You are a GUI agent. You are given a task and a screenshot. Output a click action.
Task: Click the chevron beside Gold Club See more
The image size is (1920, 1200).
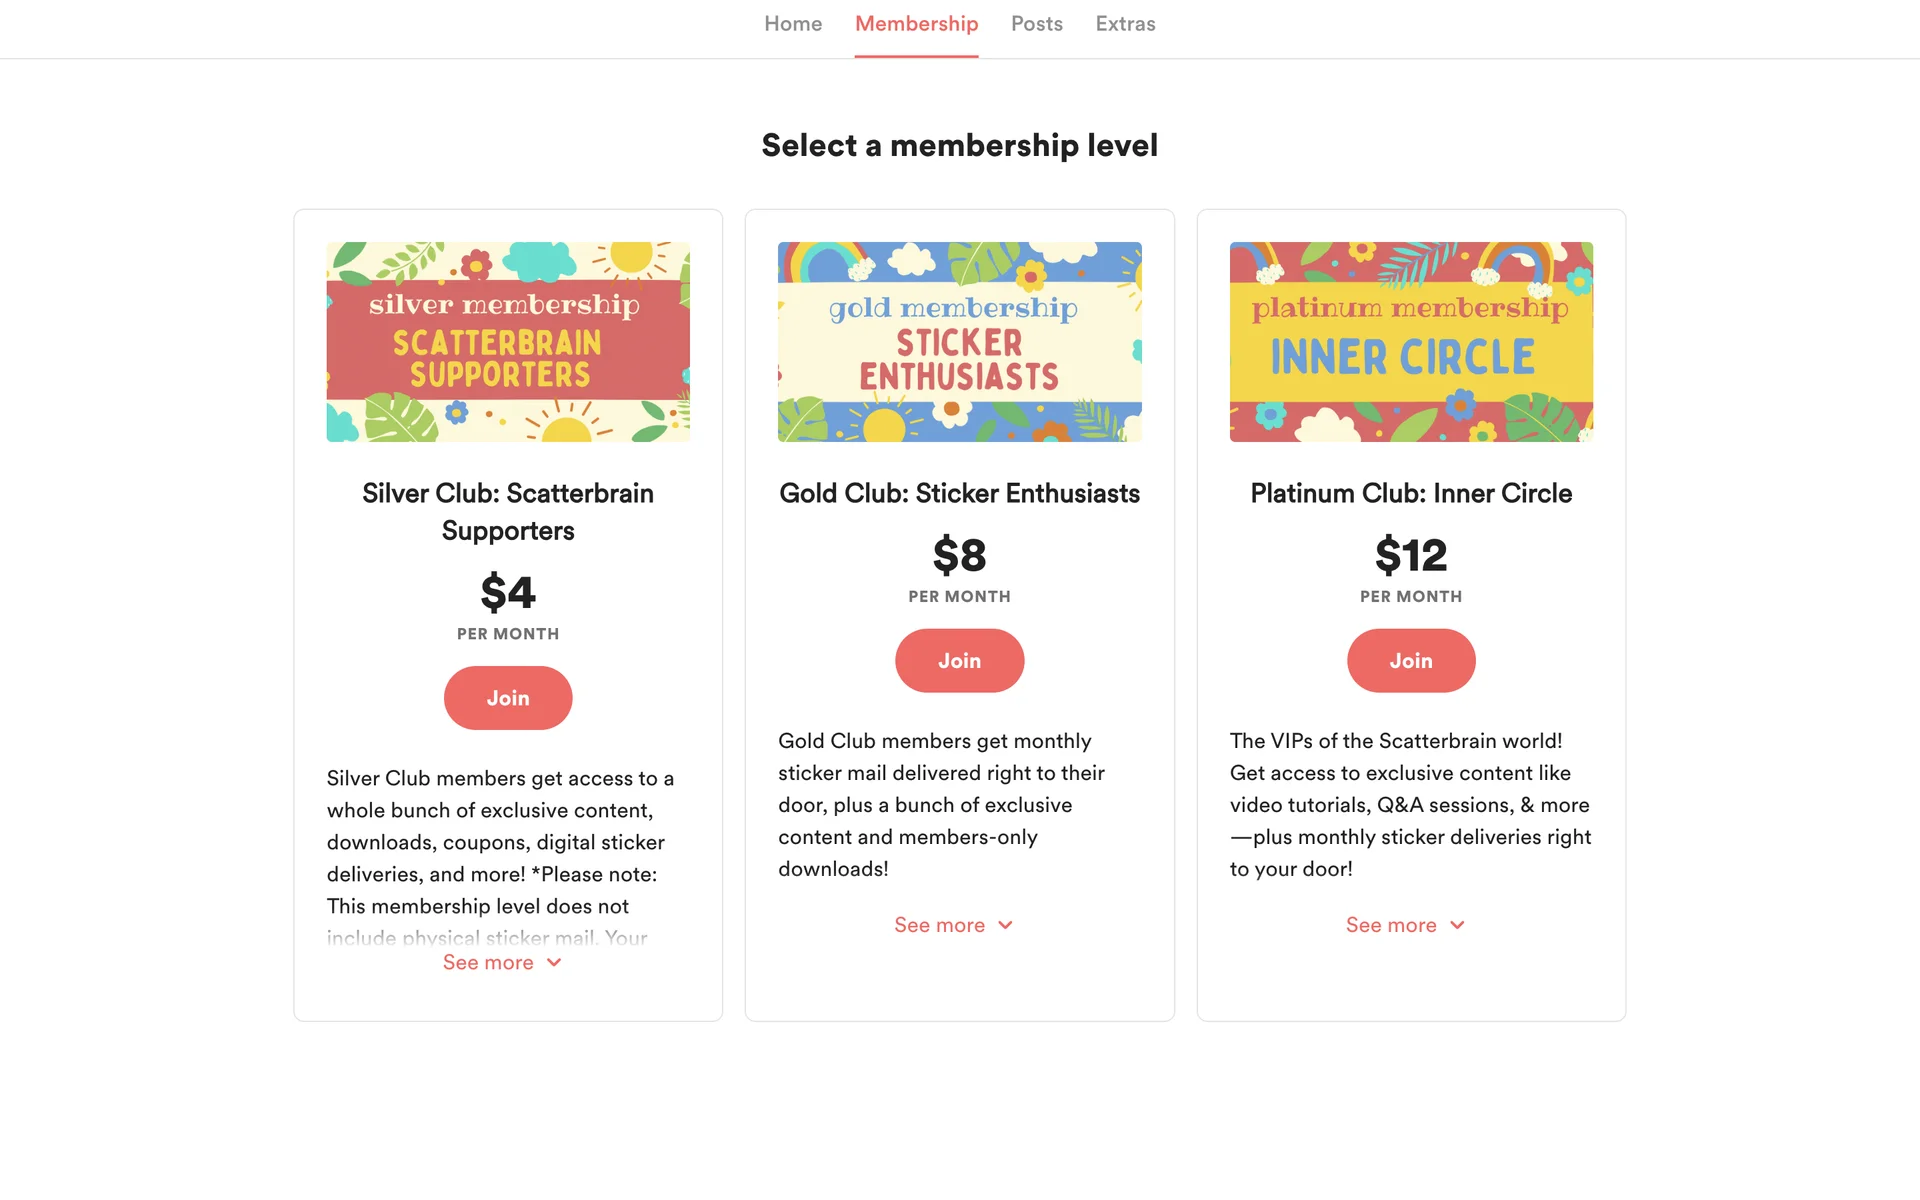pyautogui.click(x=1005, y=925)
